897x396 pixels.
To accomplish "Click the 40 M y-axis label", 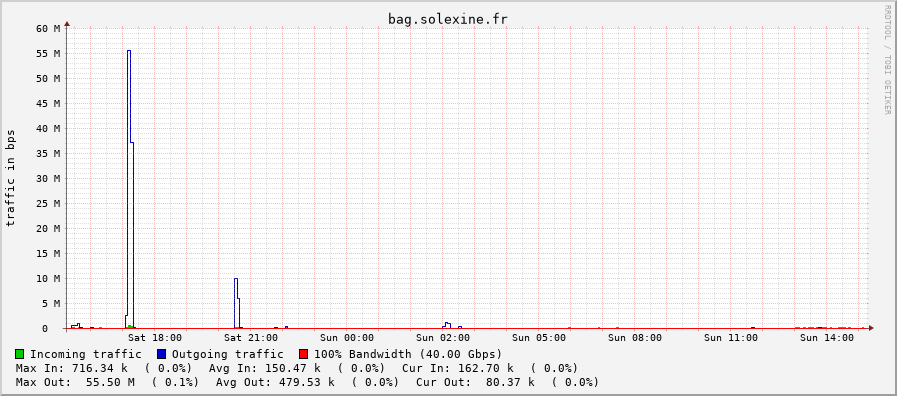I will point(48,129).
